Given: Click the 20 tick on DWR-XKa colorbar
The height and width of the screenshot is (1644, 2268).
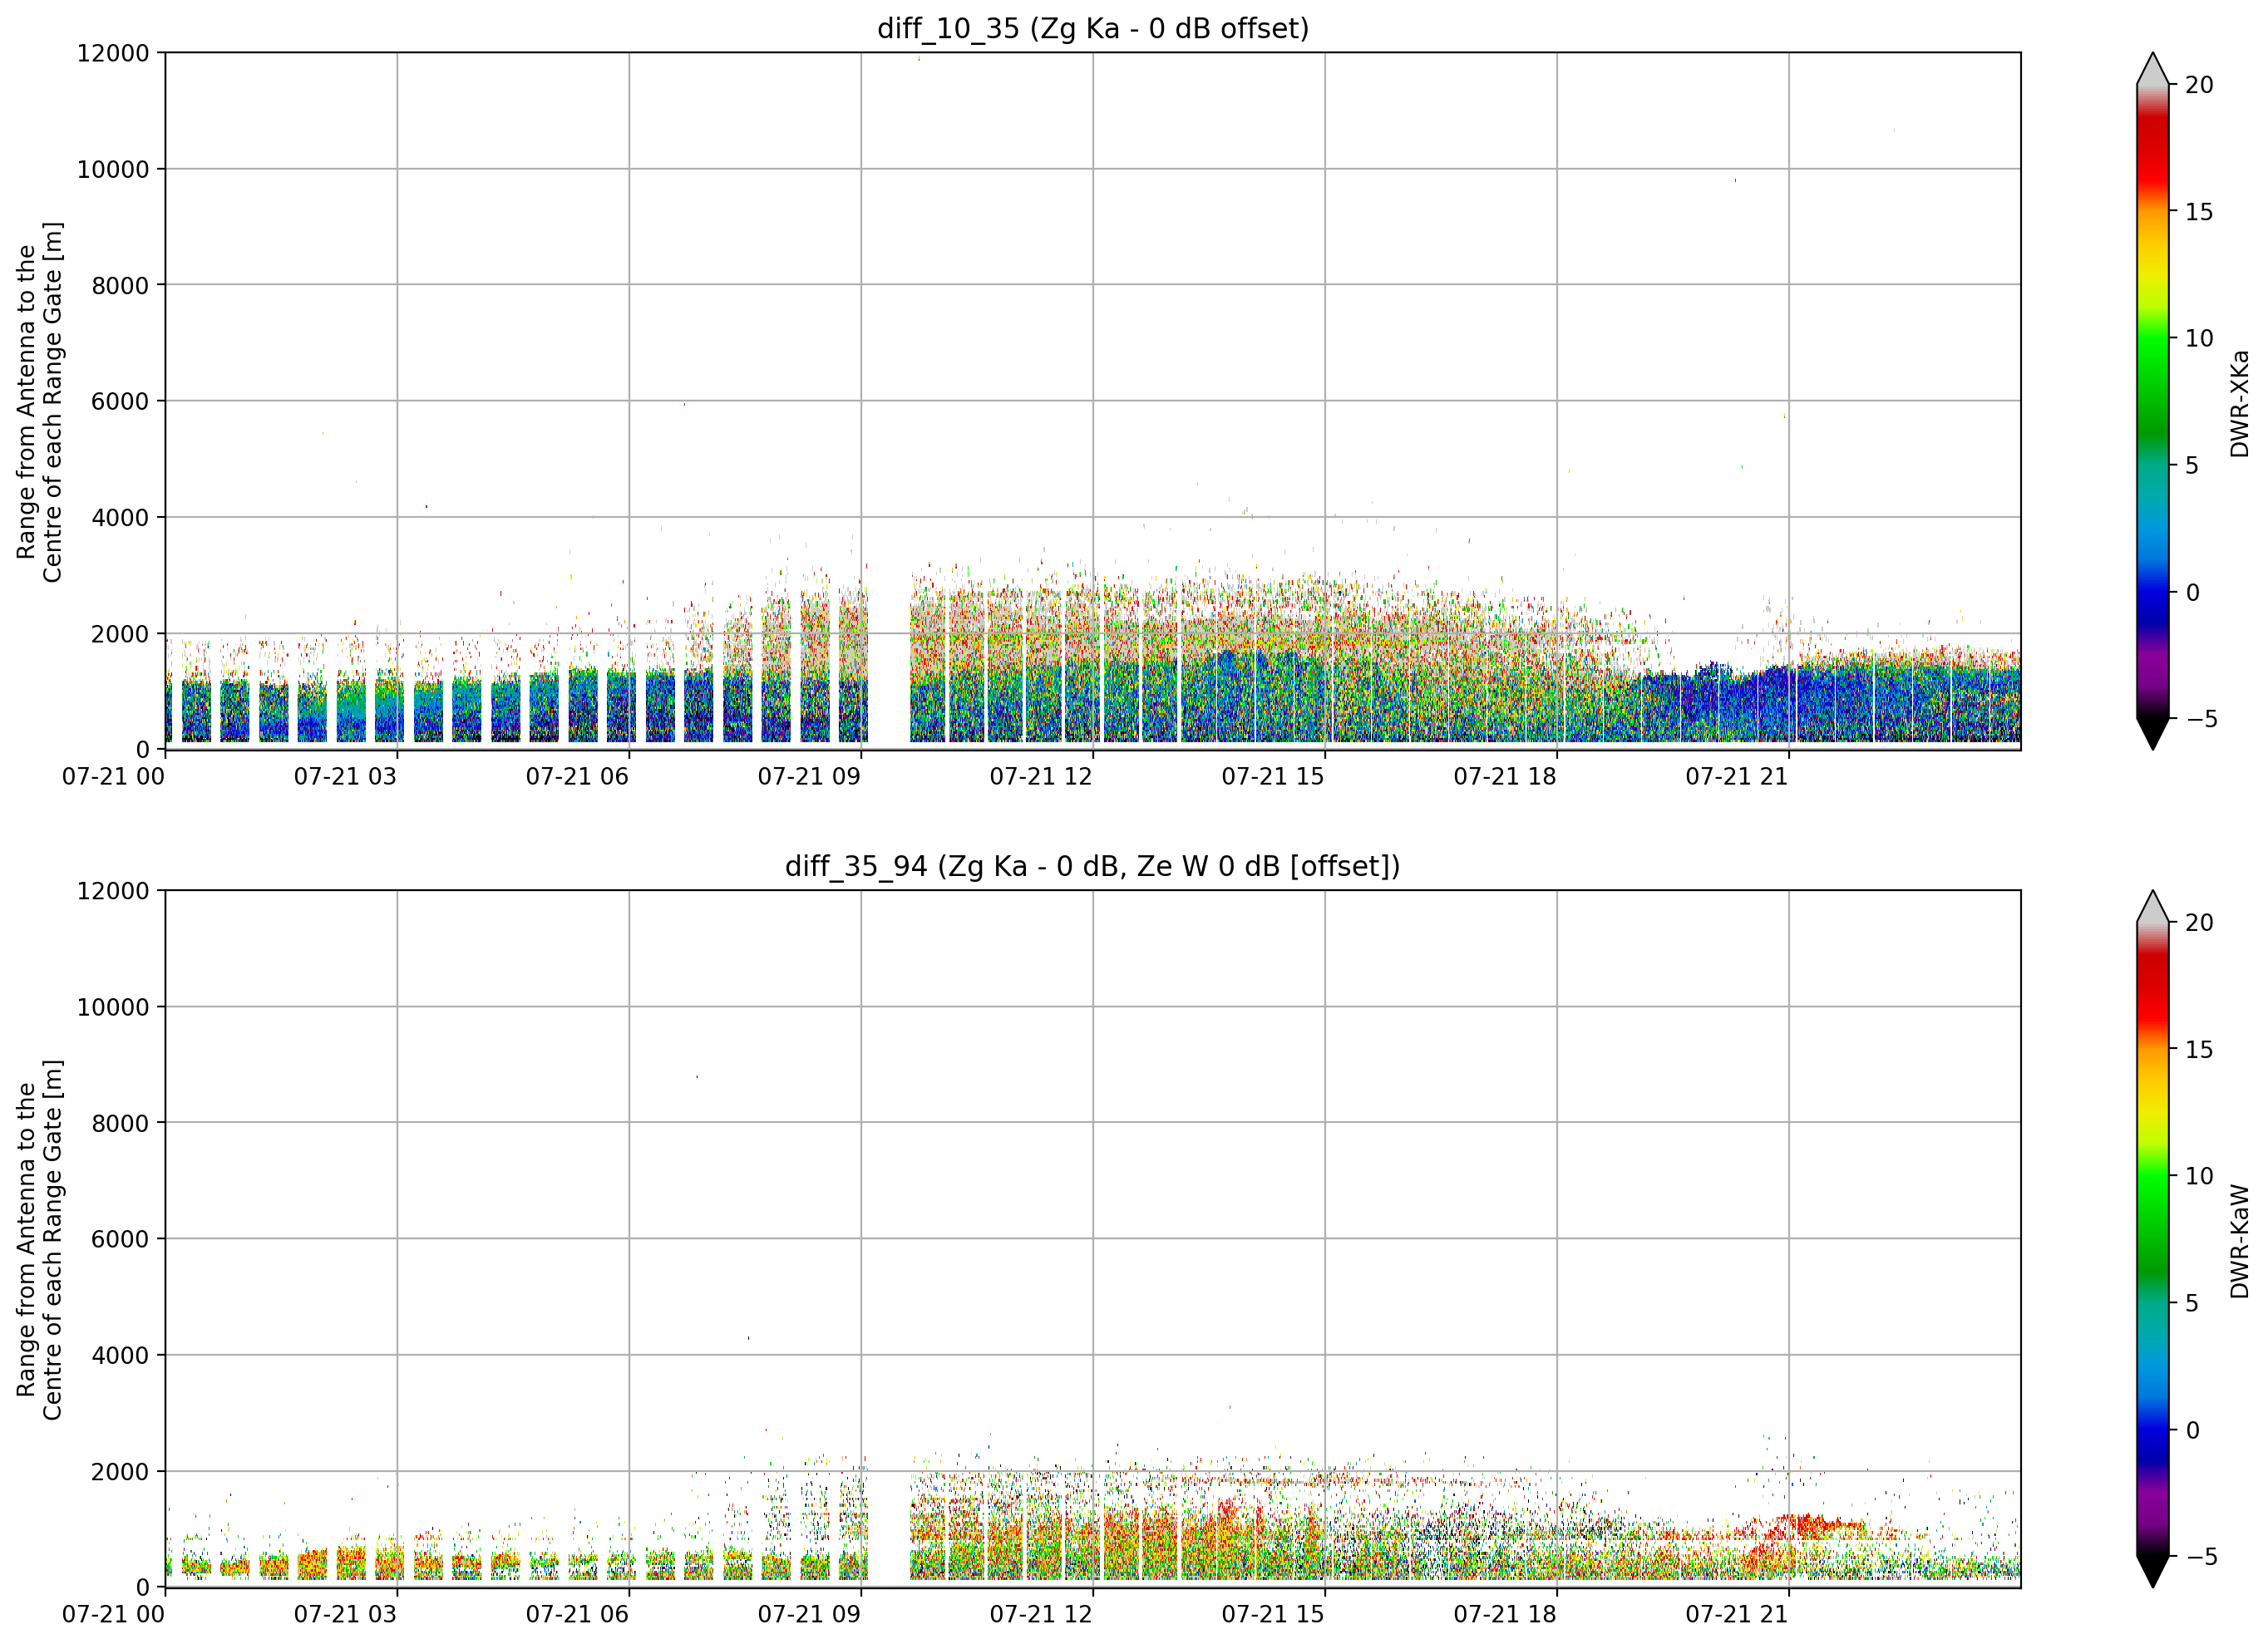Looking at the screenshot, I should pos(2199,85).
